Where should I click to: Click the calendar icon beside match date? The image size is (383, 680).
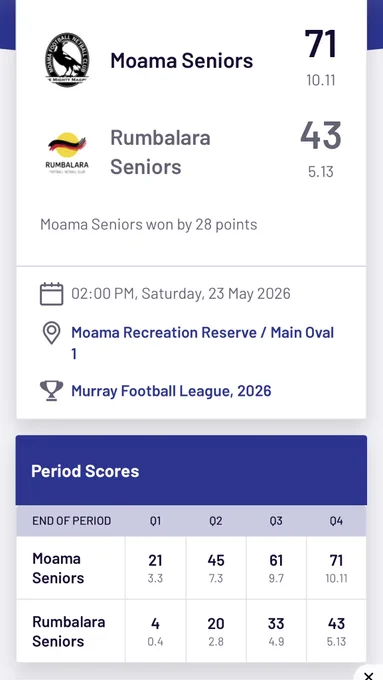(52, 294)
